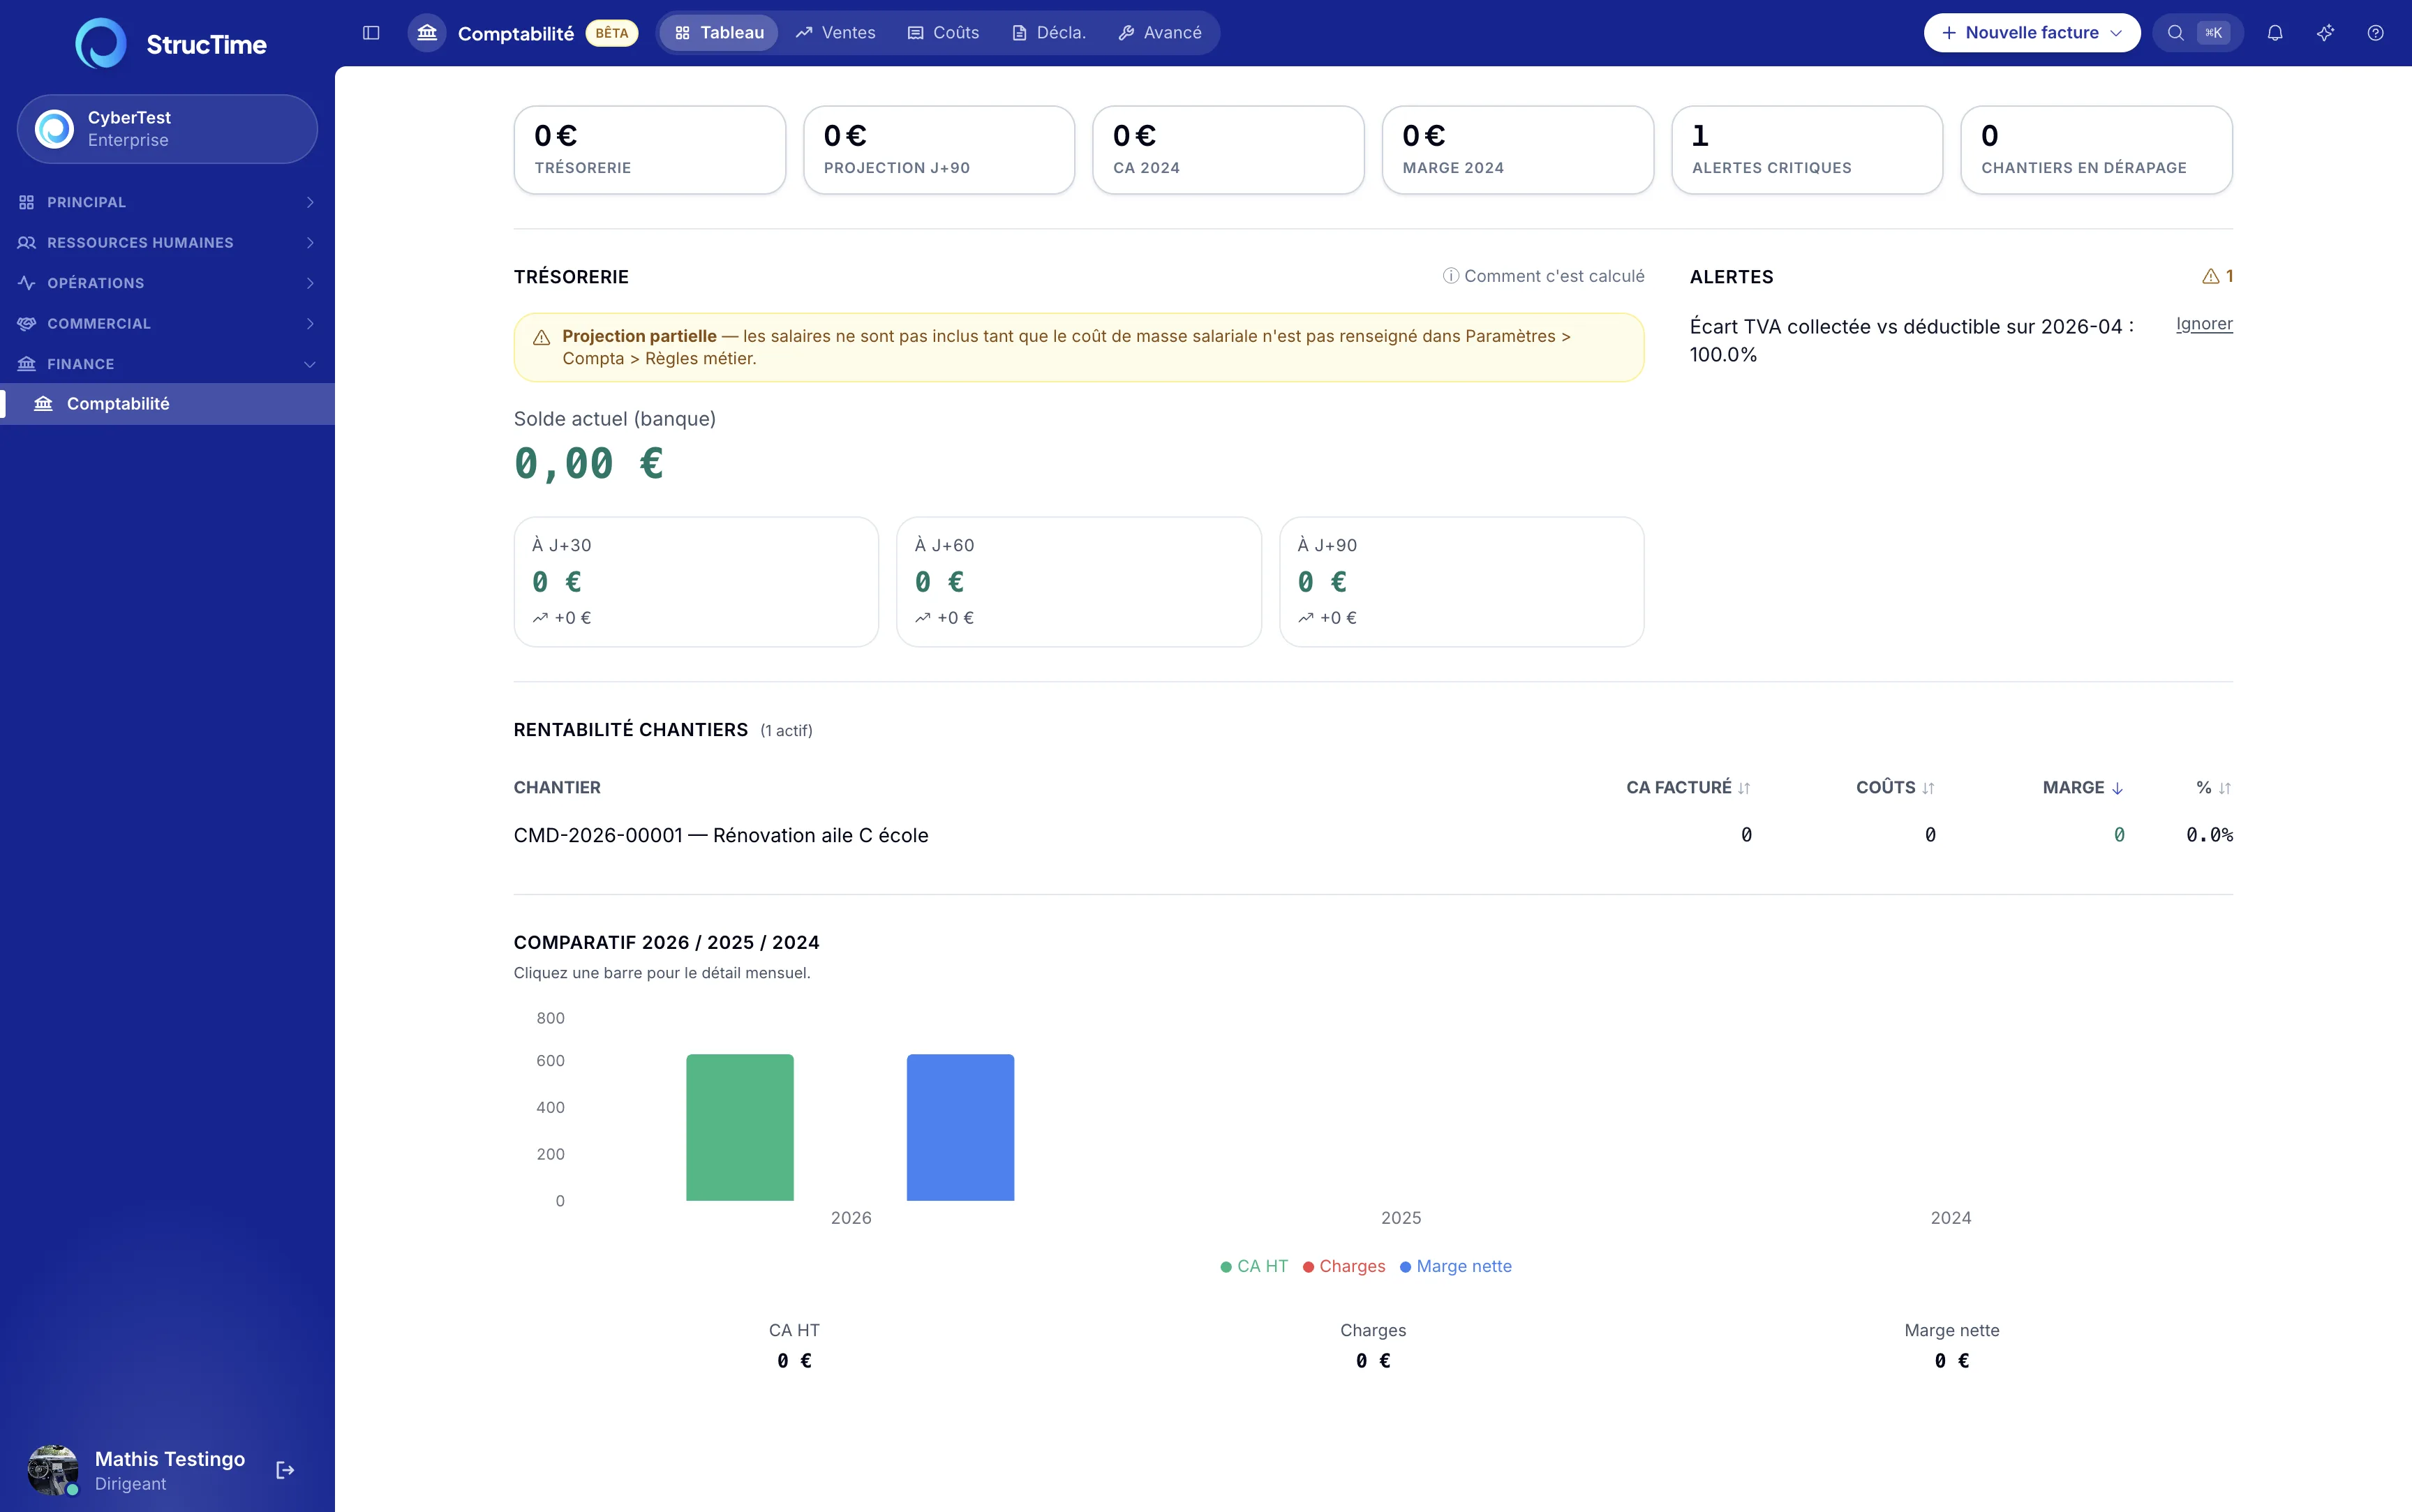Click the À J+30 projection card
2412x1512 pixels.
[696, 582]
